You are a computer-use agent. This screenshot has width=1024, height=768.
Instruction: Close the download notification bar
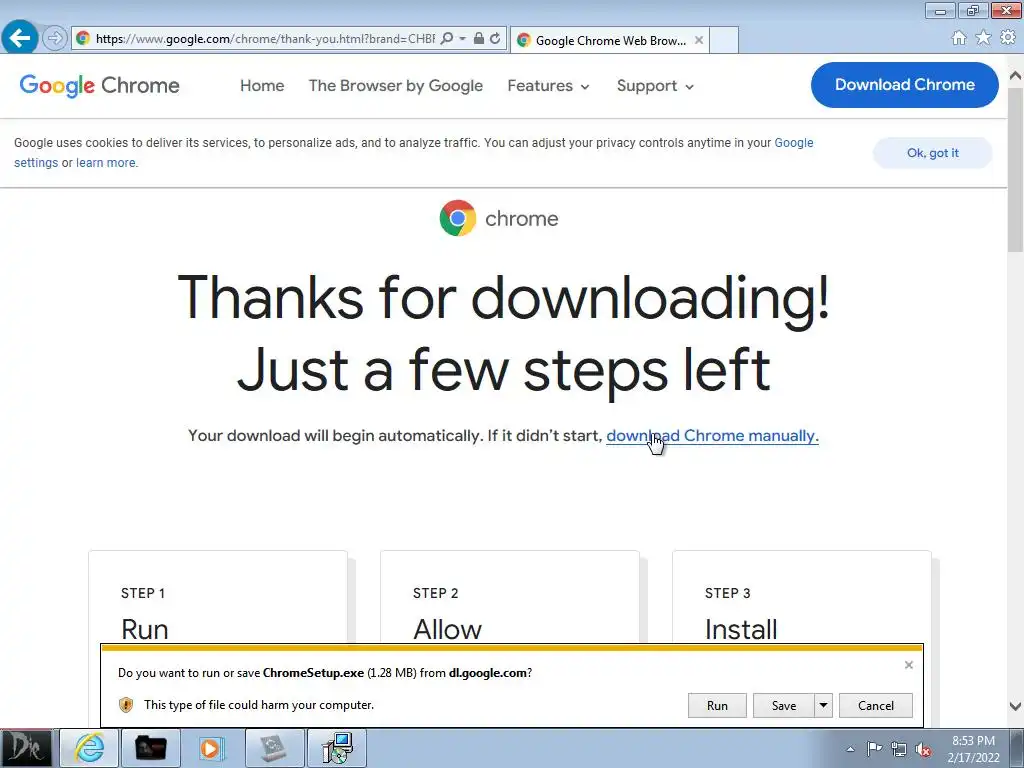click(x=908, y=665)
